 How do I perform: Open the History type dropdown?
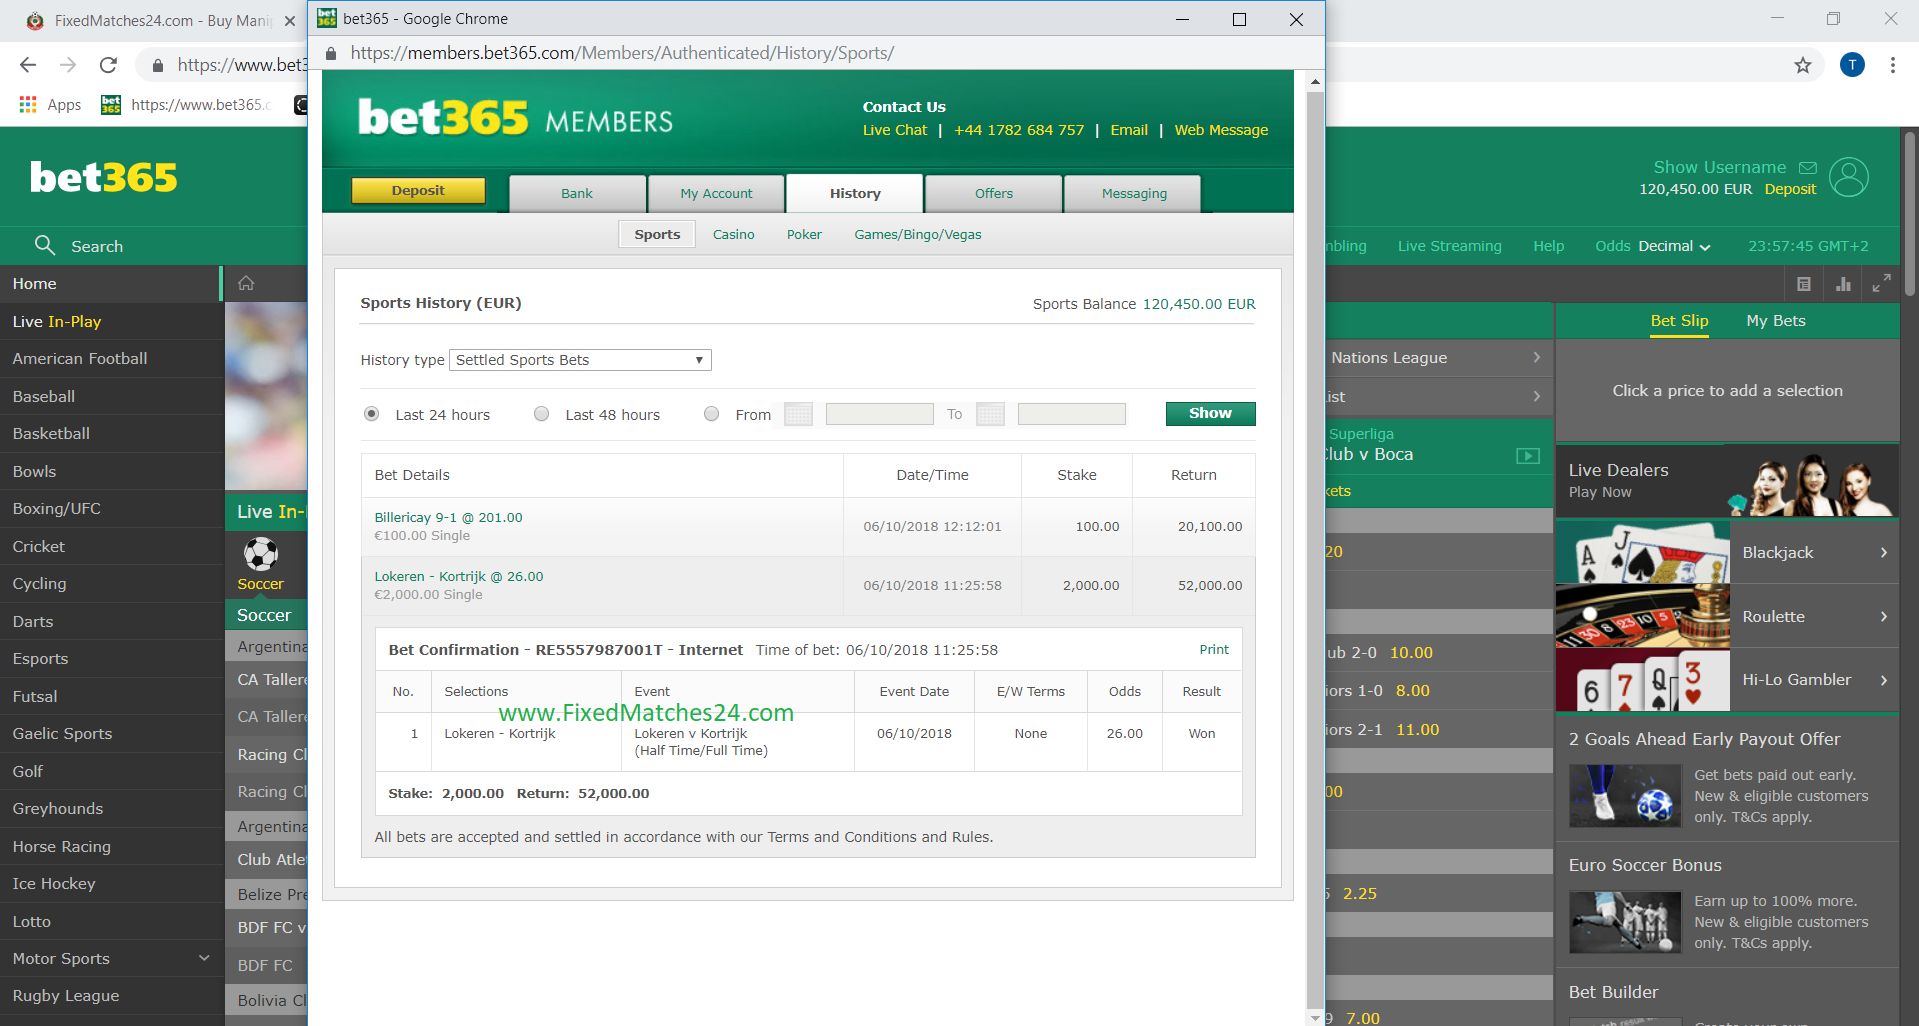(580, 360)
